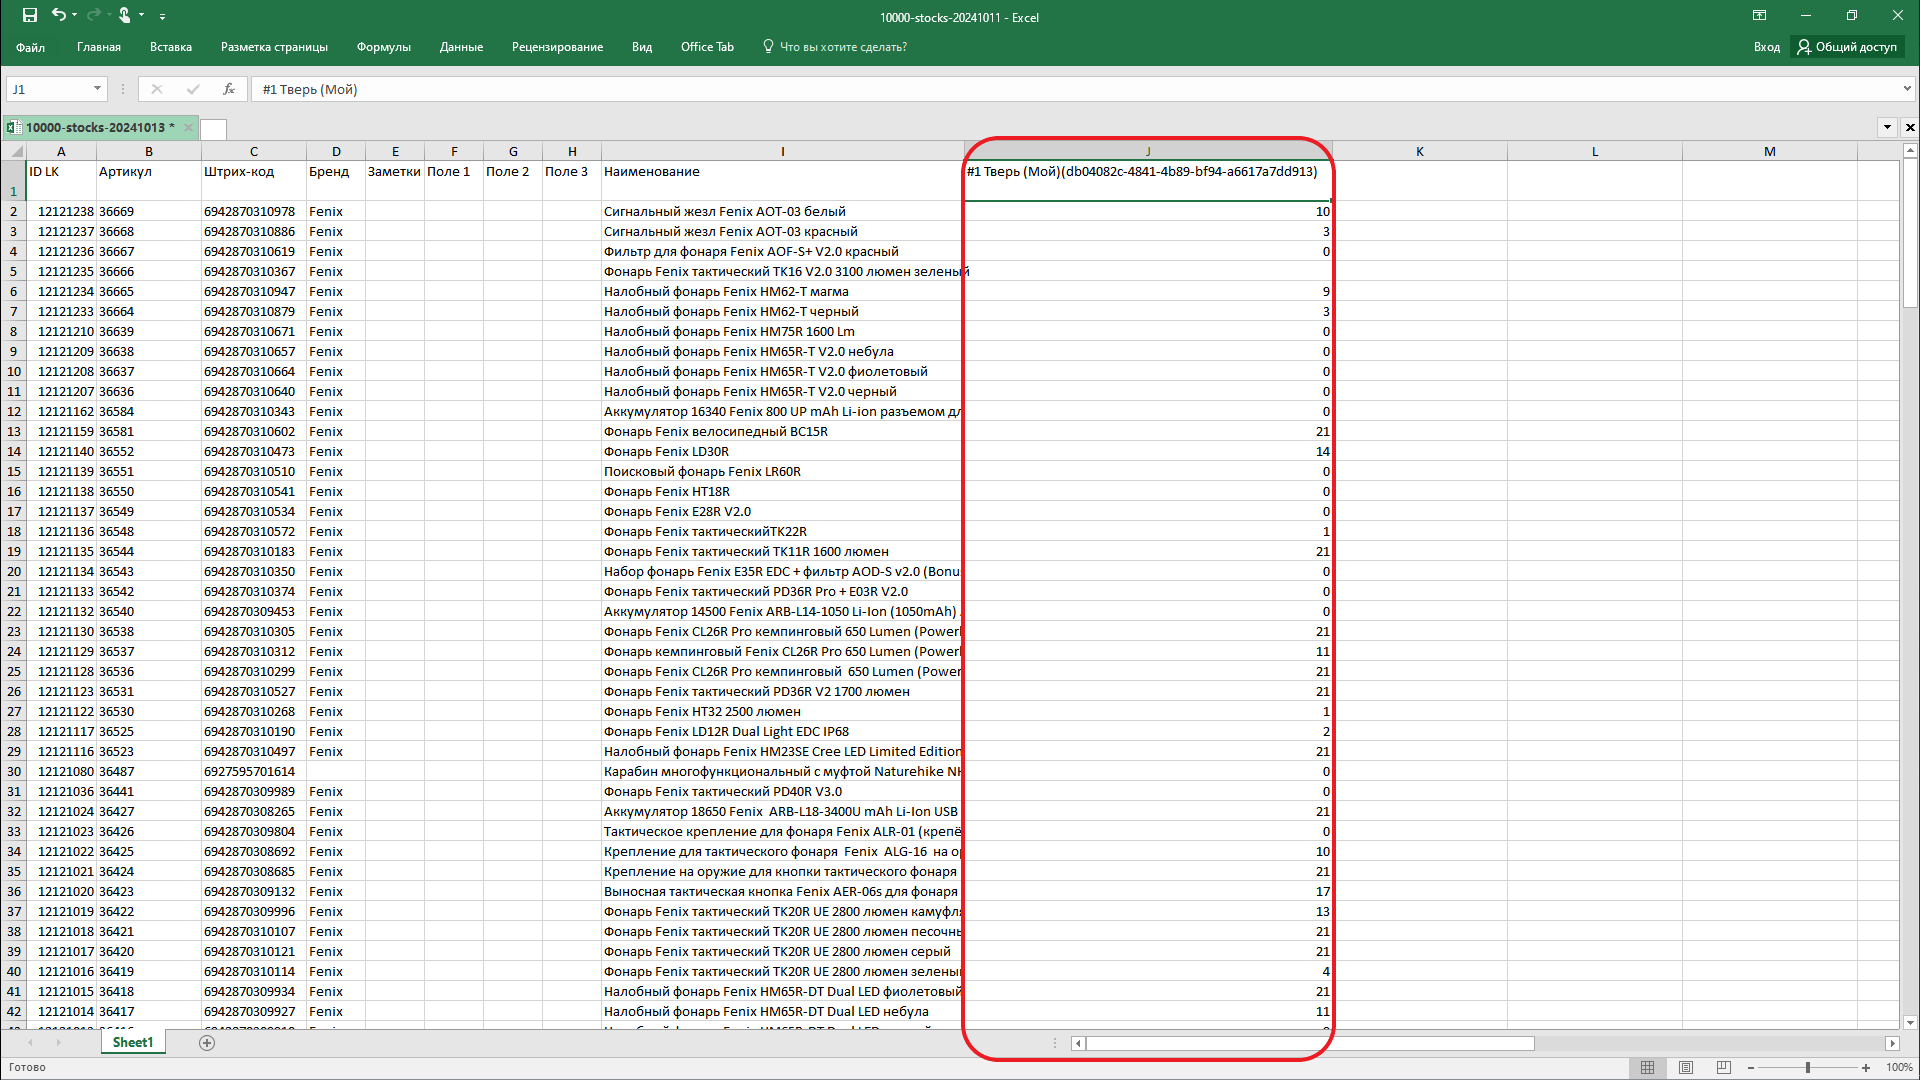Click the add new sheet plus icon

(207, 1043)
